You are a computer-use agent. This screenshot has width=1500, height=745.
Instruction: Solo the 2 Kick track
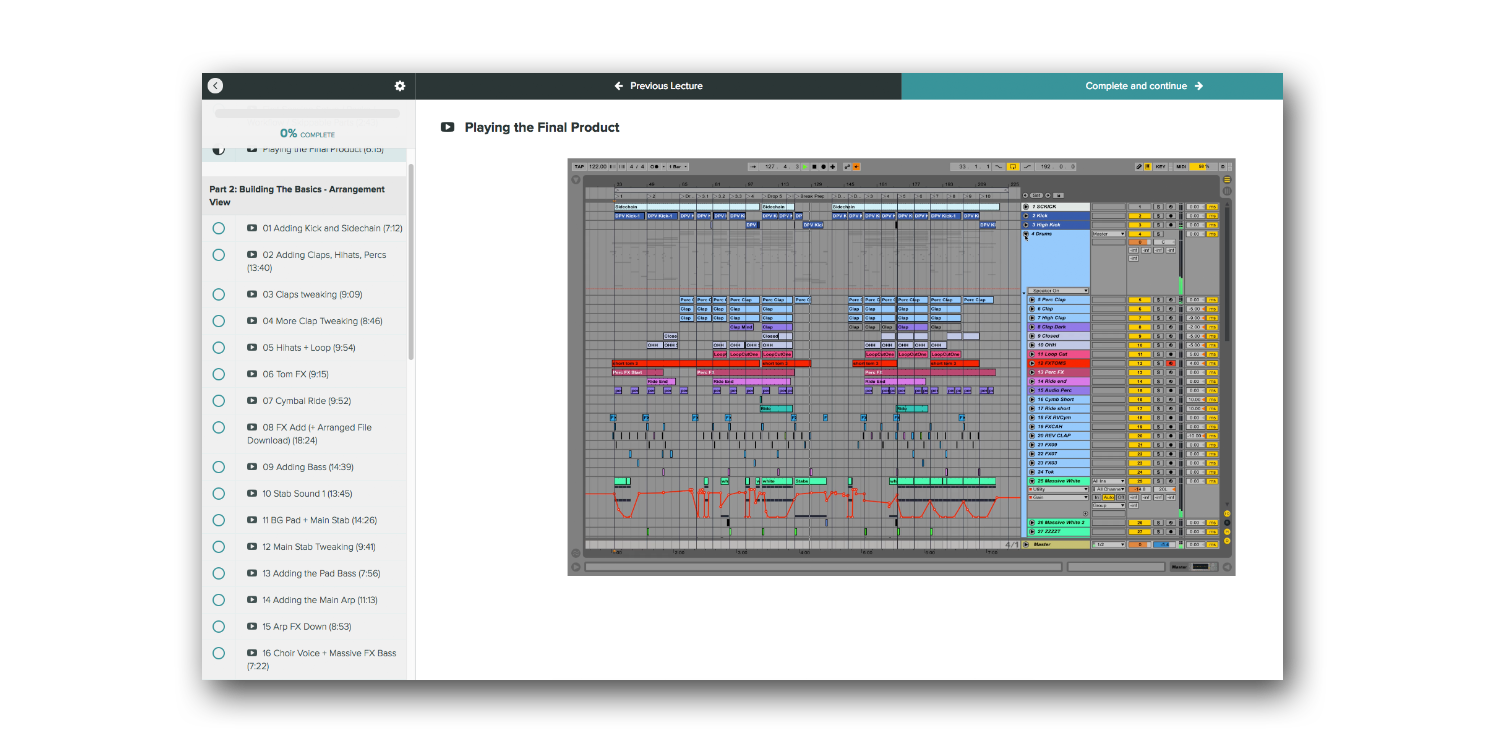click(x=1158, y=216)
